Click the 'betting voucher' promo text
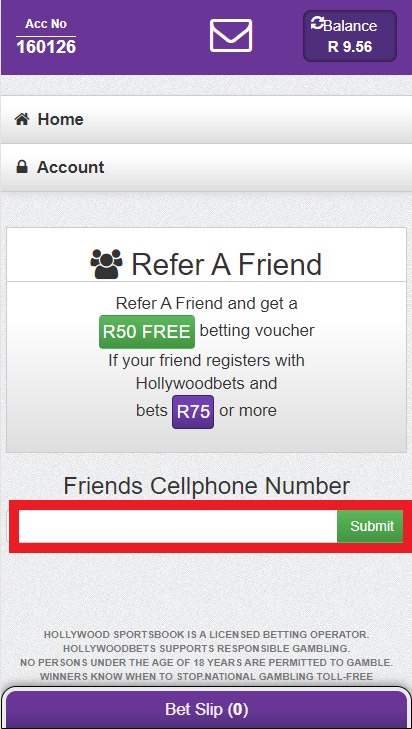The width and height of the screenshot is (412, 729). tap(257, 331)
